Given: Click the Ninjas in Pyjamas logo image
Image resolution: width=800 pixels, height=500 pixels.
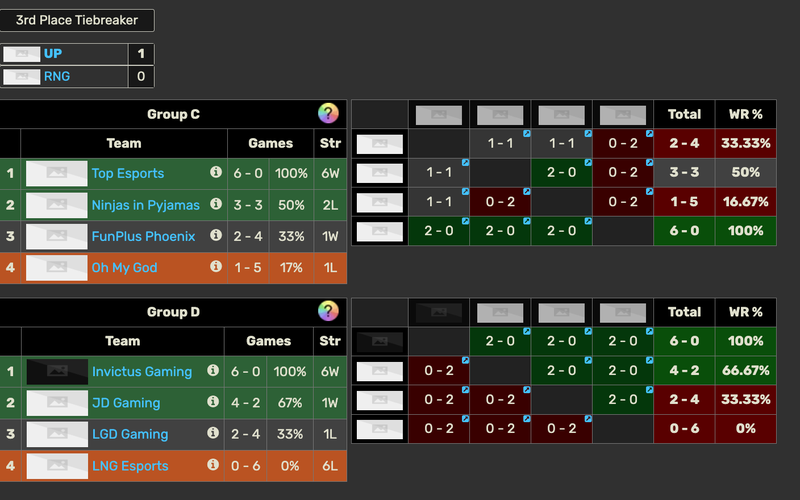Looking at the screenshot, I should click(x=57, y=205).
